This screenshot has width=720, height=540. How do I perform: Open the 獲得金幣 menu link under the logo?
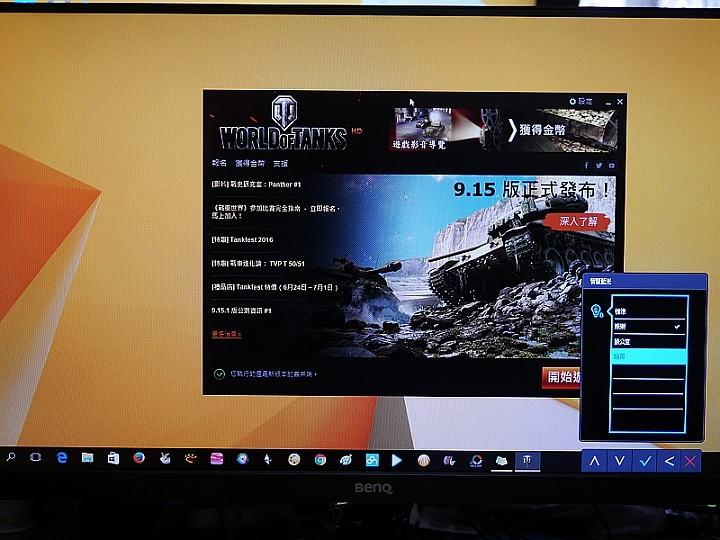tap(250, 163)
